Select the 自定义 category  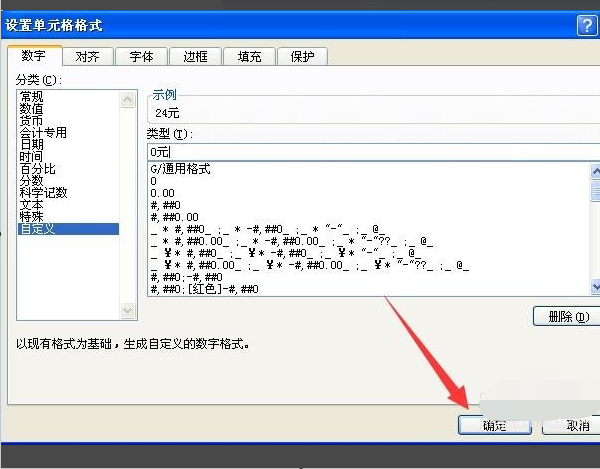pyautogui.click(x=68, y=229)
